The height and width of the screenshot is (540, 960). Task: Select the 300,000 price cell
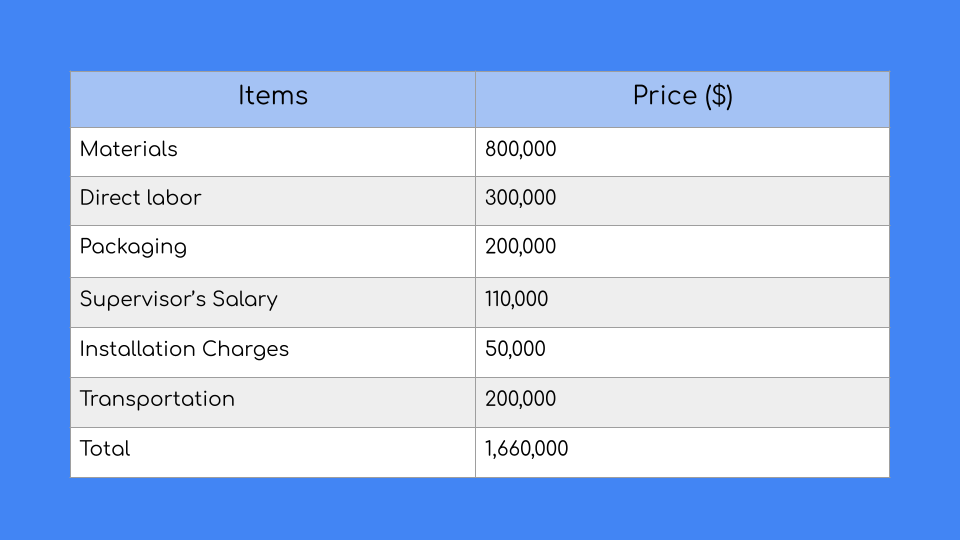coord(520,198)
